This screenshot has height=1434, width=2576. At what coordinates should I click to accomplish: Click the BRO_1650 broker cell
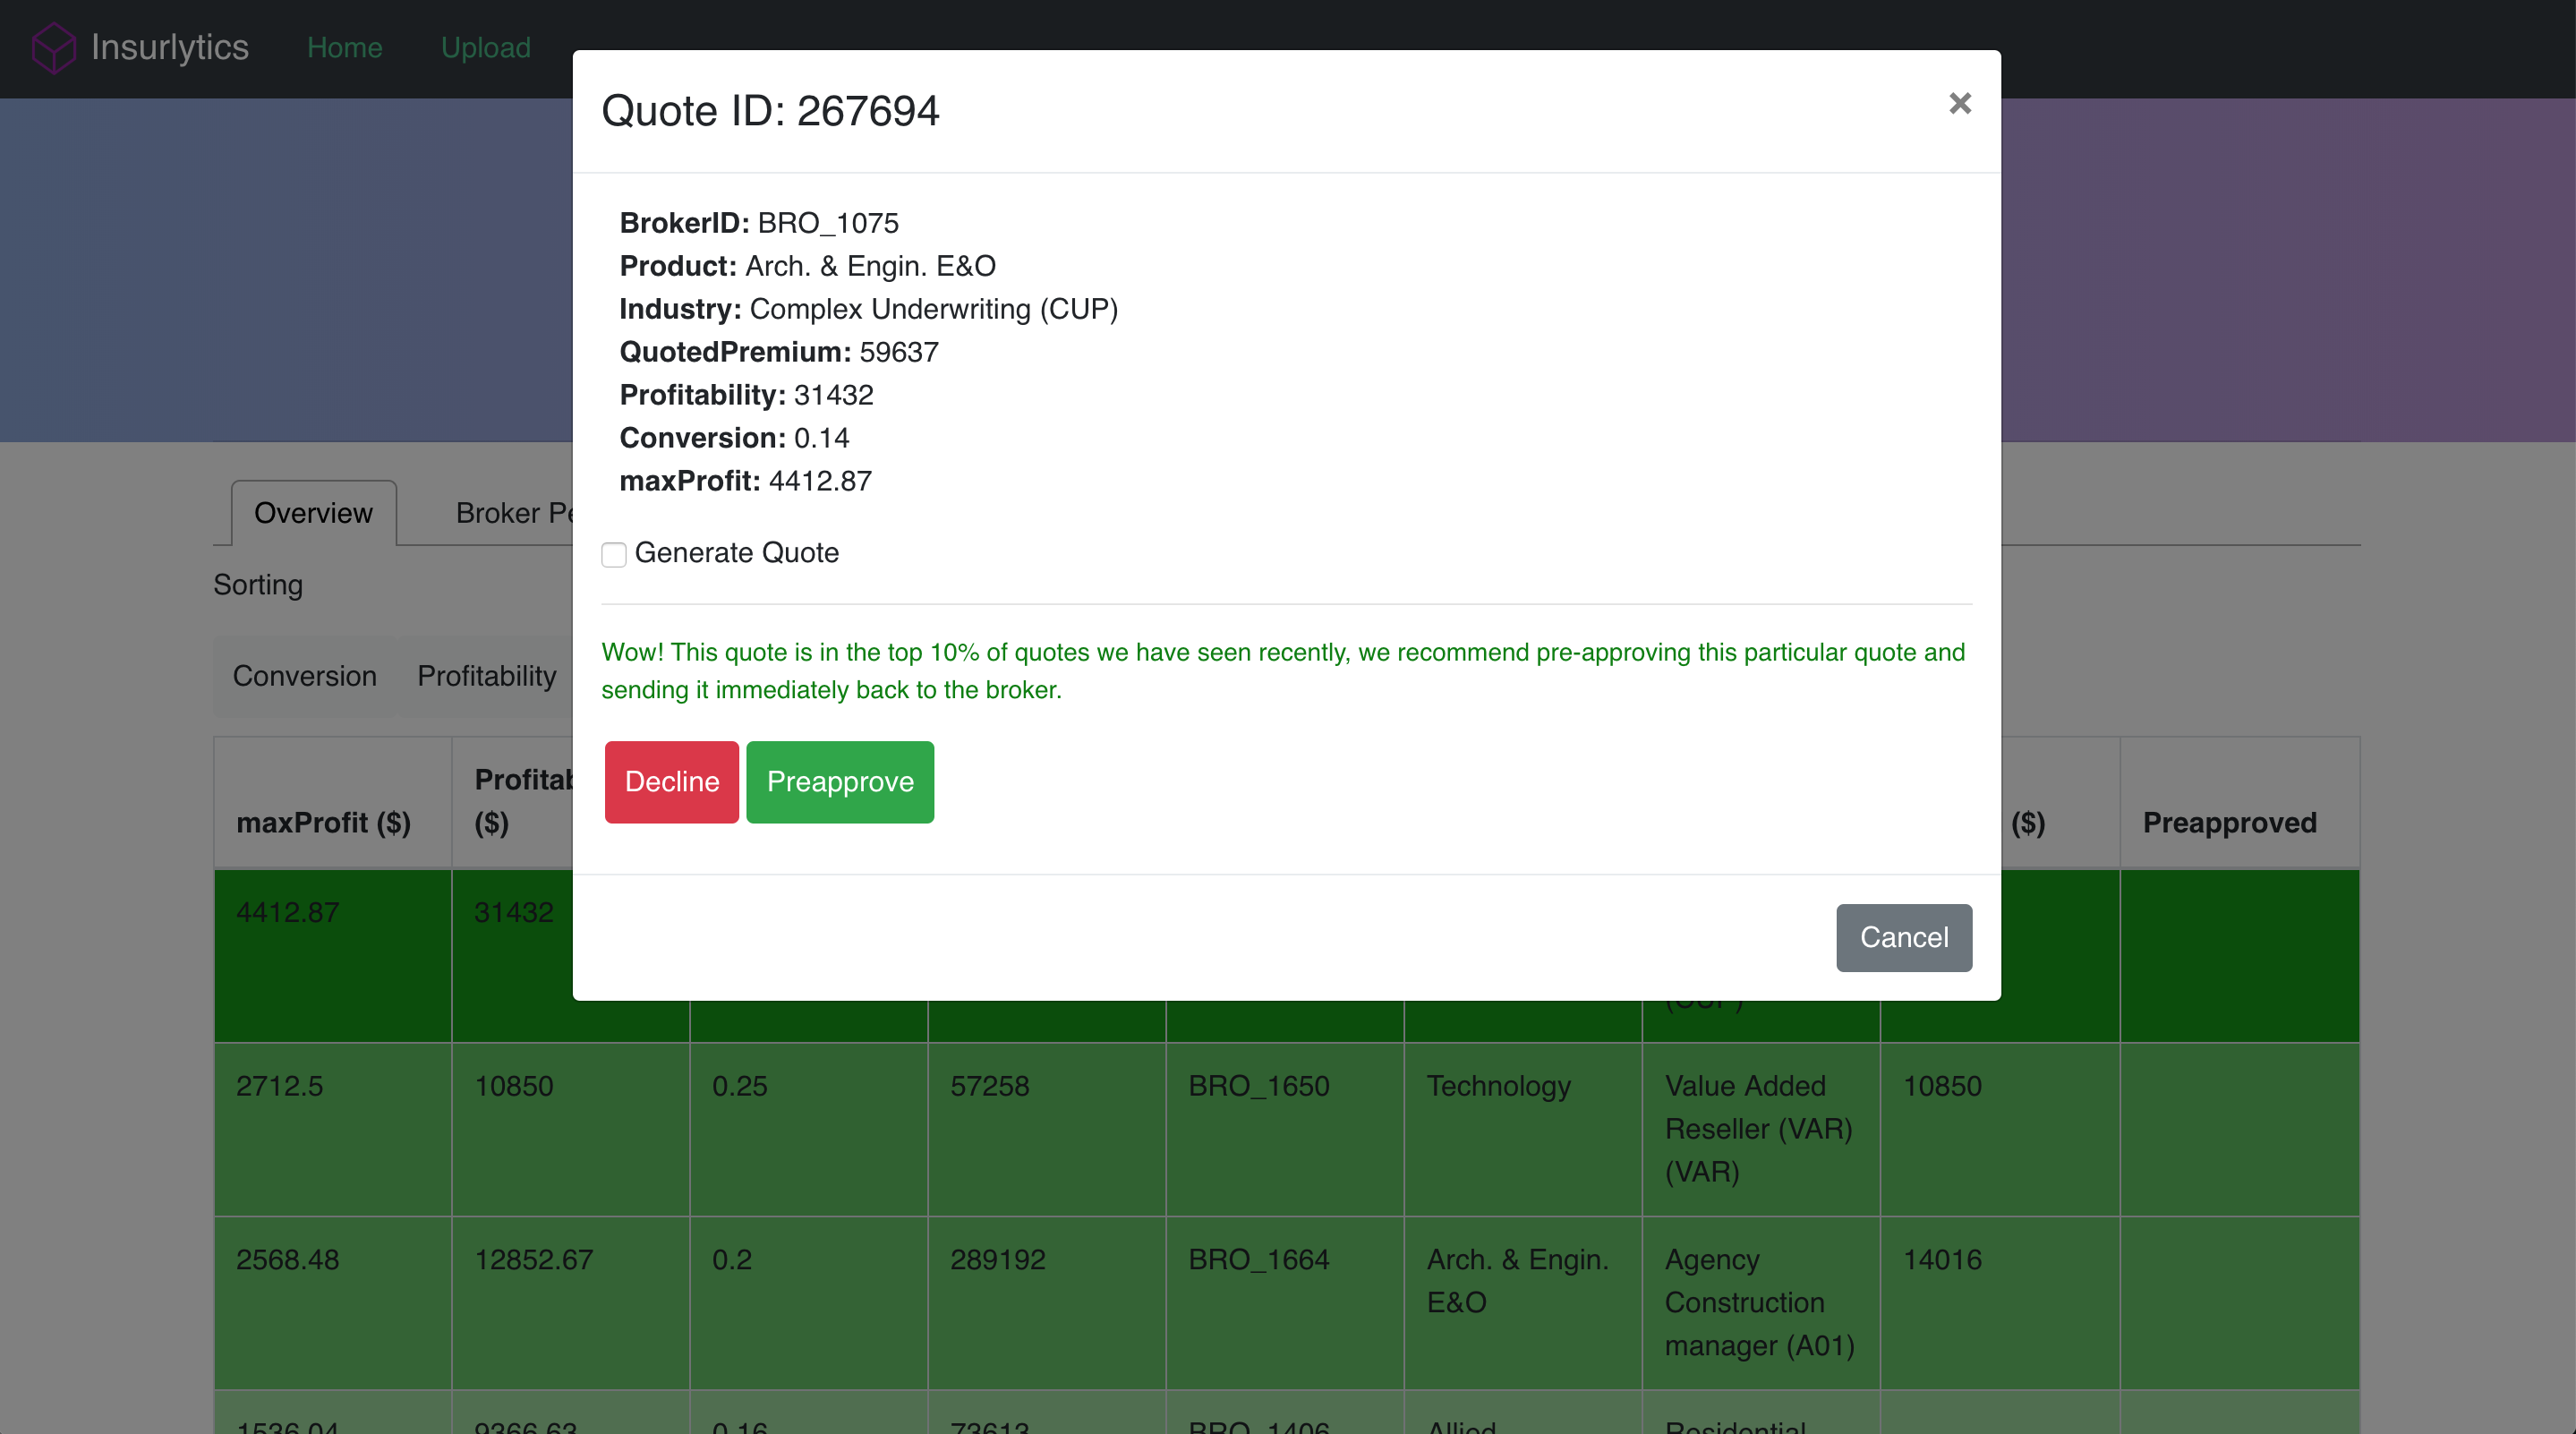point(1258,1086)
